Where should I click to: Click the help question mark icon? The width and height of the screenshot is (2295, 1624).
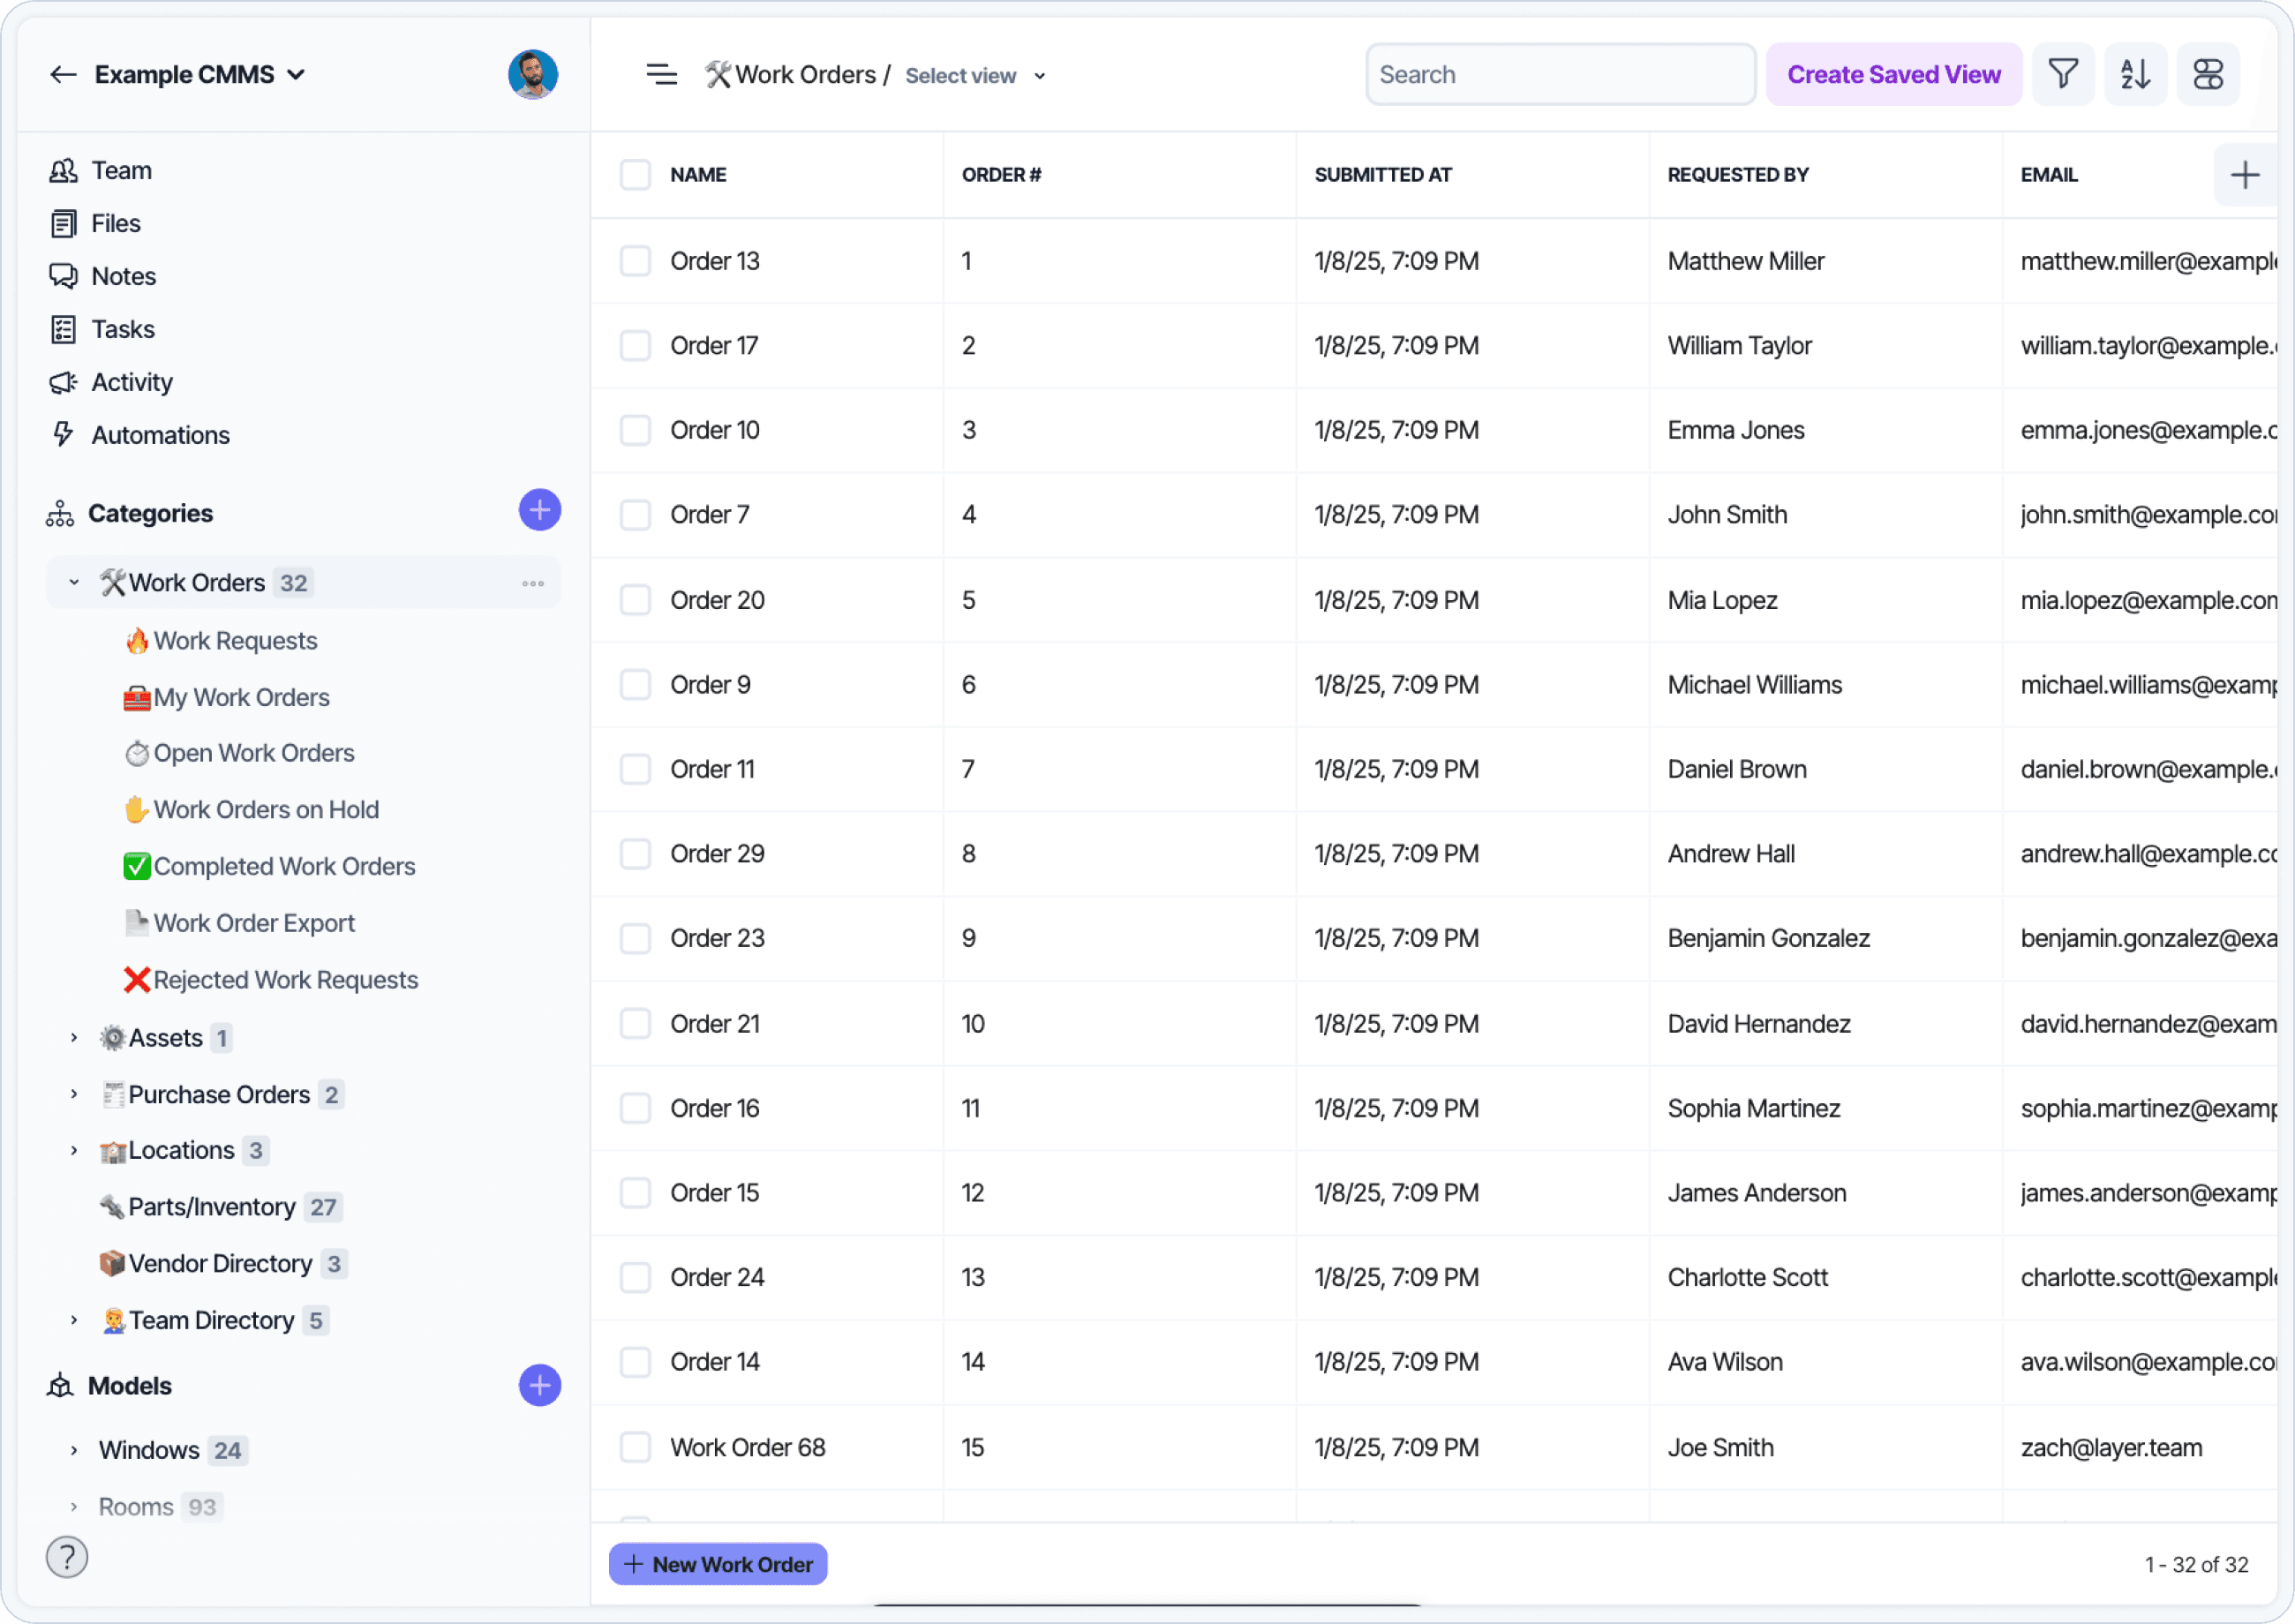pos(67,1556)
